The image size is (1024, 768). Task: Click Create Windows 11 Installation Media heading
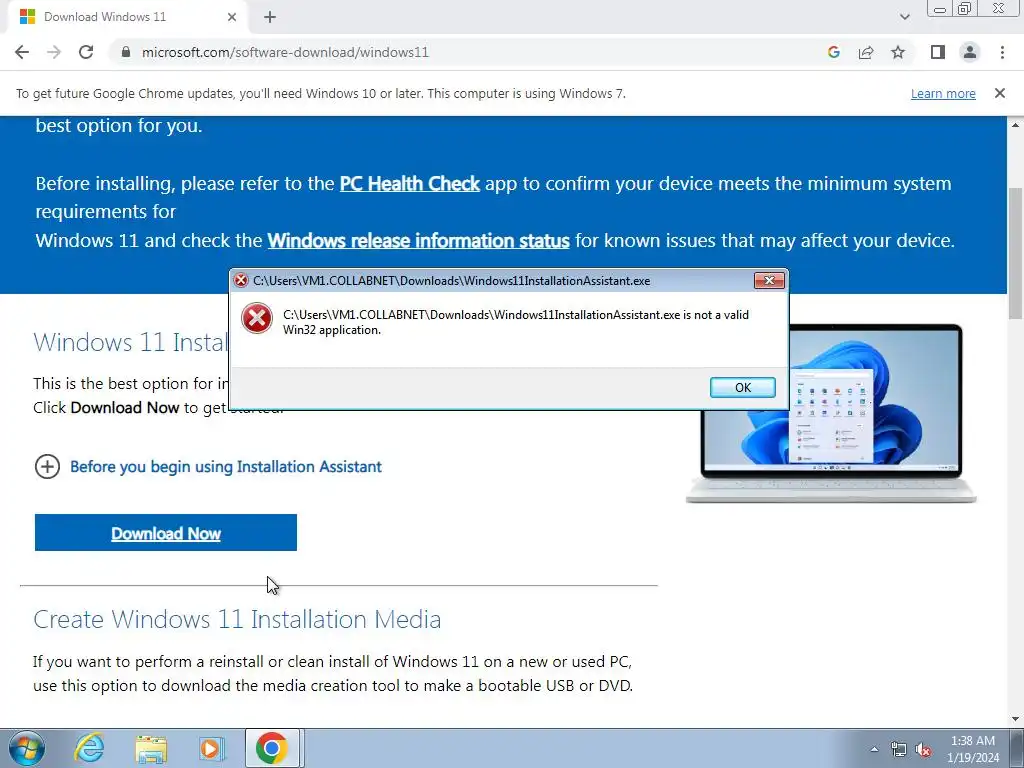[237, 619]
